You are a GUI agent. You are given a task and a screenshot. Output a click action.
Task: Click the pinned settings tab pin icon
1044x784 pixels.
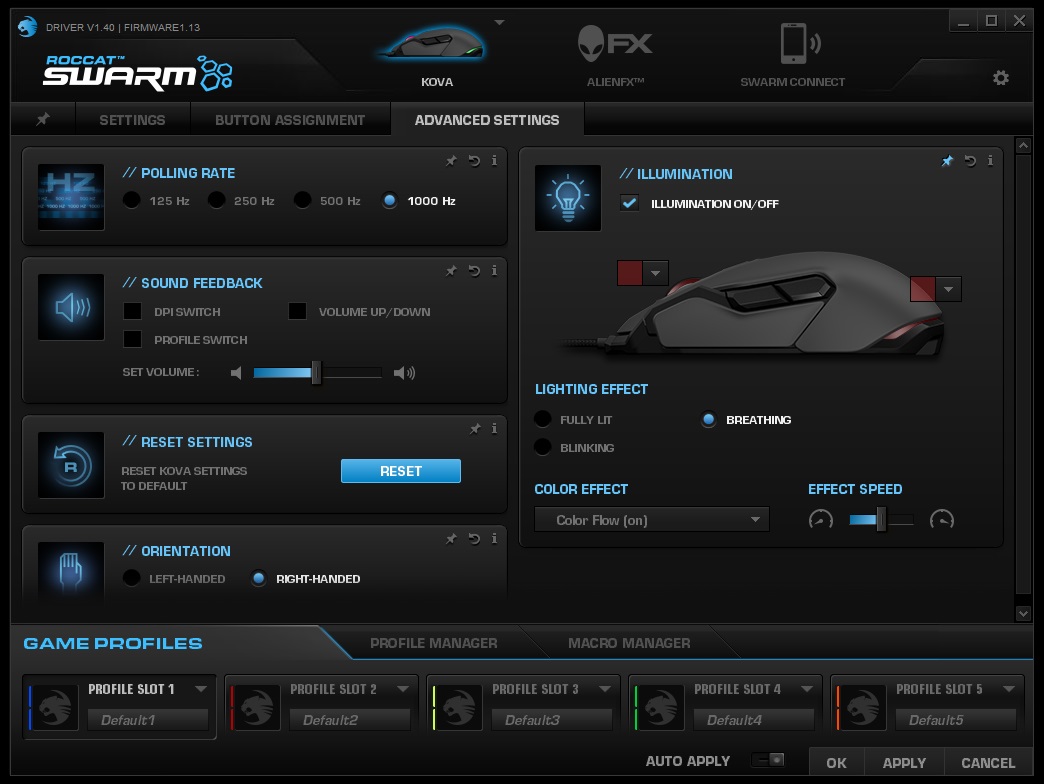tap(43, 119)
